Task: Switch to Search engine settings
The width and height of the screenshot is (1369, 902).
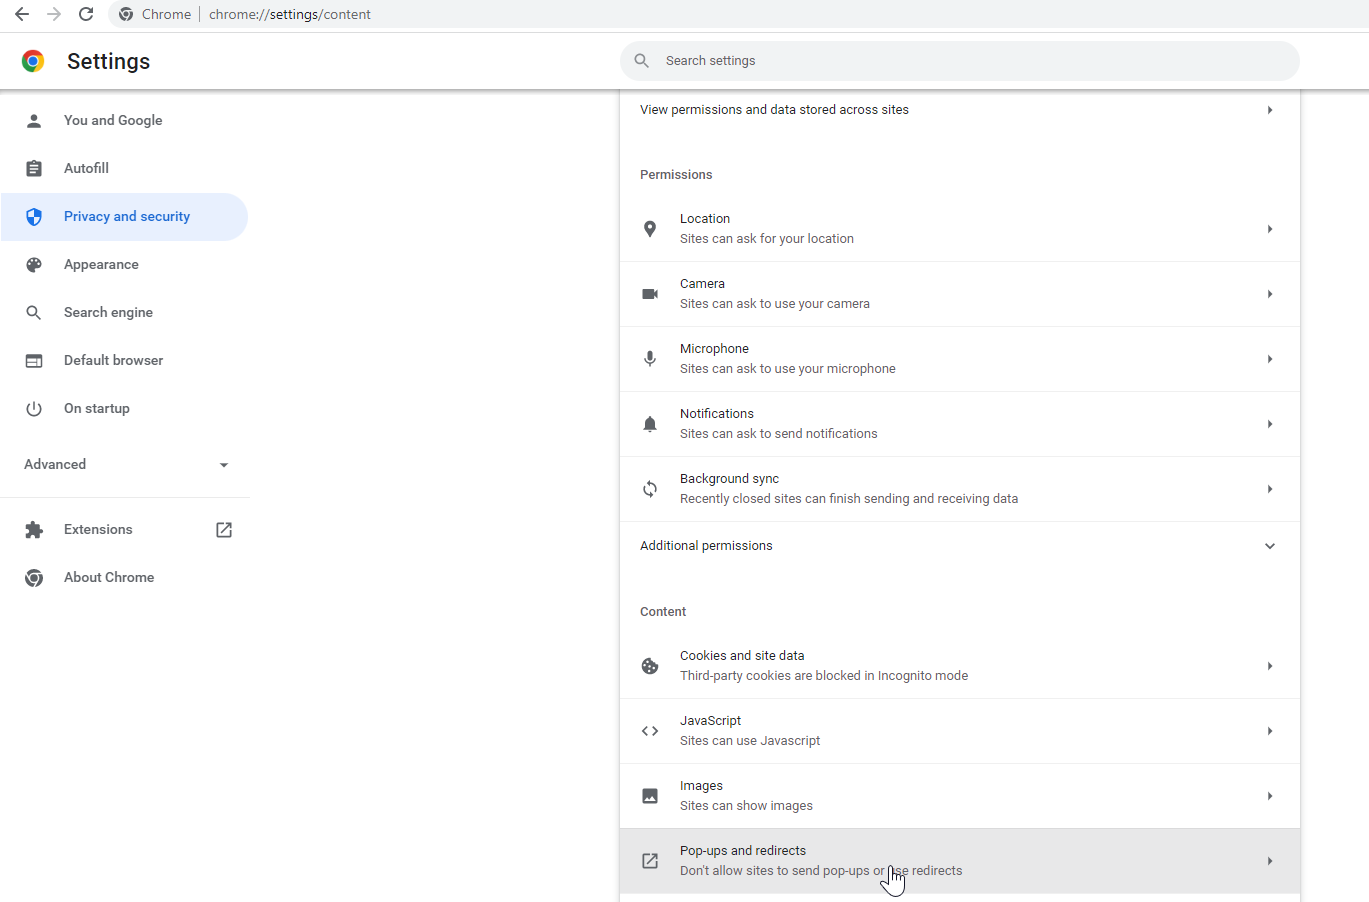Action: pos(108,312)
